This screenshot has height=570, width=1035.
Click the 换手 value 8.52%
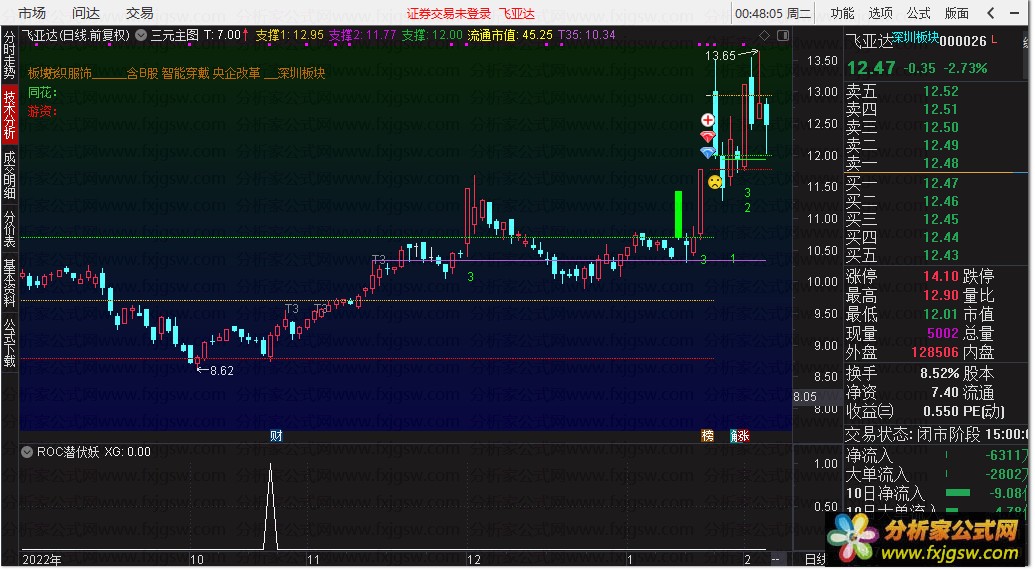point(939,373)
